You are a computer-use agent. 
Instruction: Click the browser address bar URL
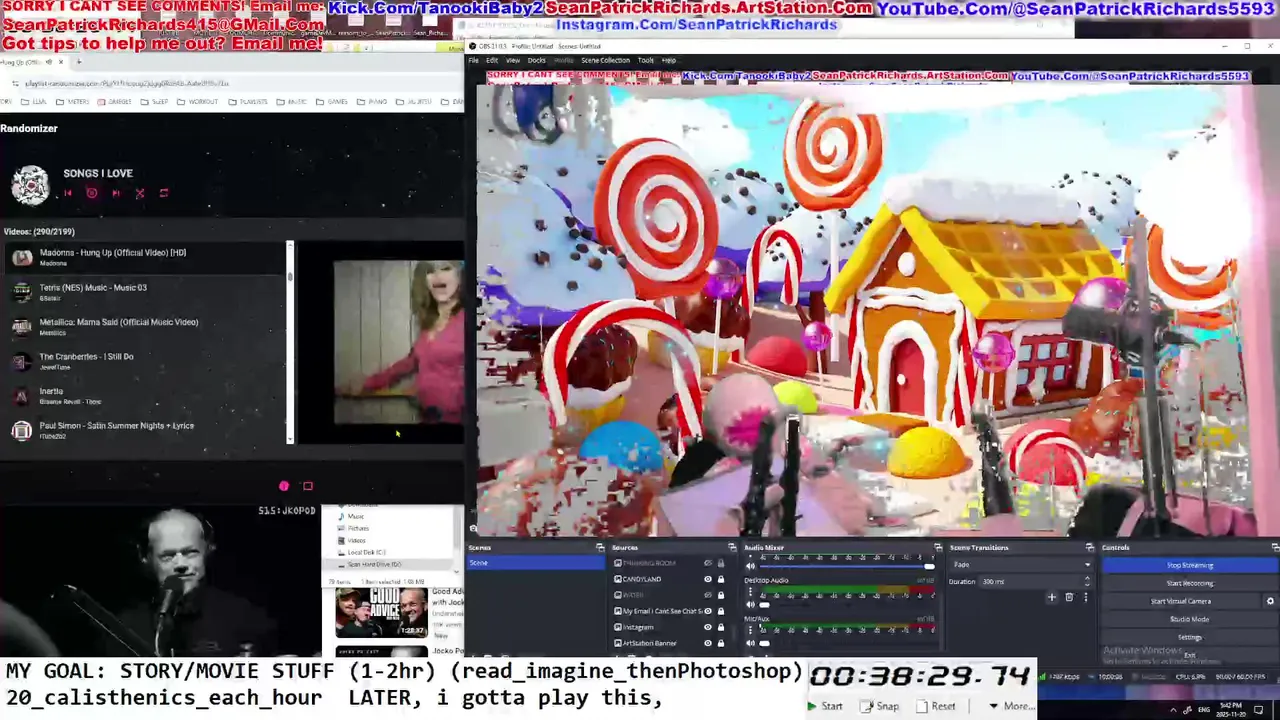[x=127, y=83]
